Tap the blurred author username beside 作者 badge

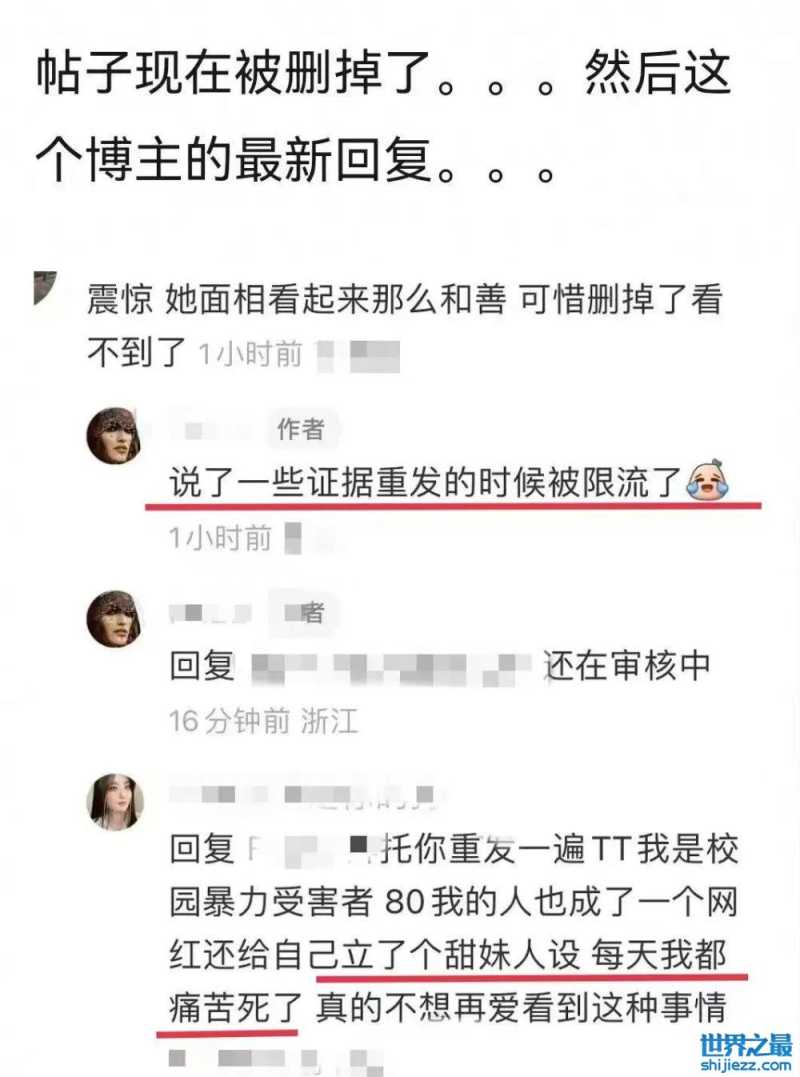pyautogui.click(x=212, y=430)
